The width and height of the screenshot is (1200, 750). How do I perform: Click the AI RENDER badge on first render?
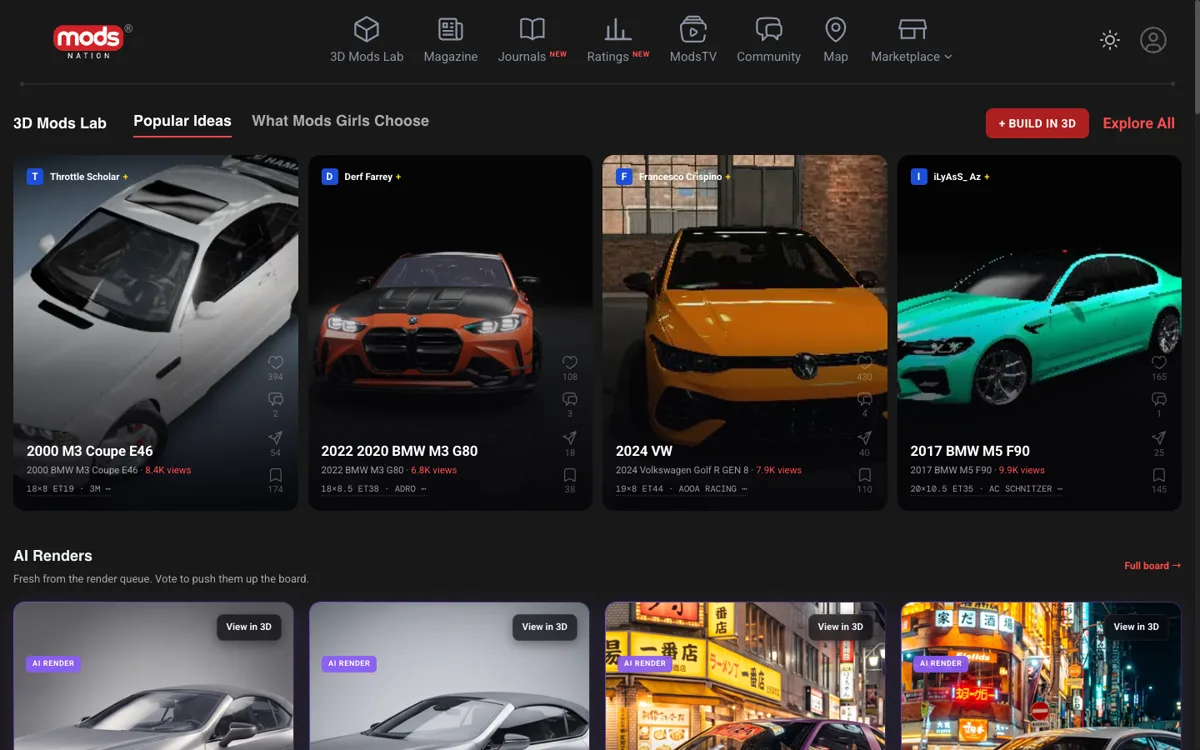coord(52,663)
